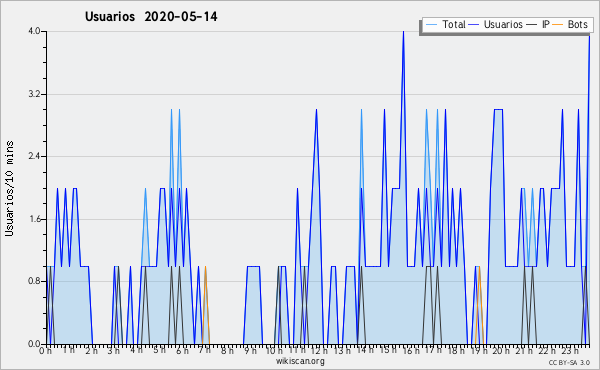Screen dimensions: 600x370
Task: Click the y-axis value 0.8
Action: (x=34, y=282)
